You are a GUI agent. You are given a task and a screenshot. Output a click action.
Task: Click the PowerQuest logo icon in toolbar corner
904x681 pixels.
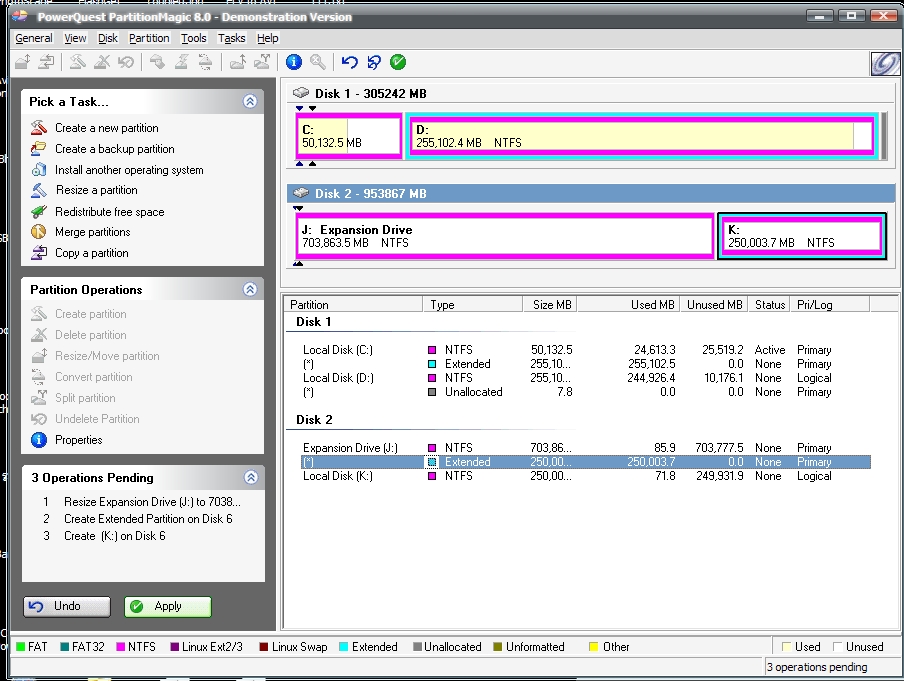pyautogui.click(x=885, y=63)
